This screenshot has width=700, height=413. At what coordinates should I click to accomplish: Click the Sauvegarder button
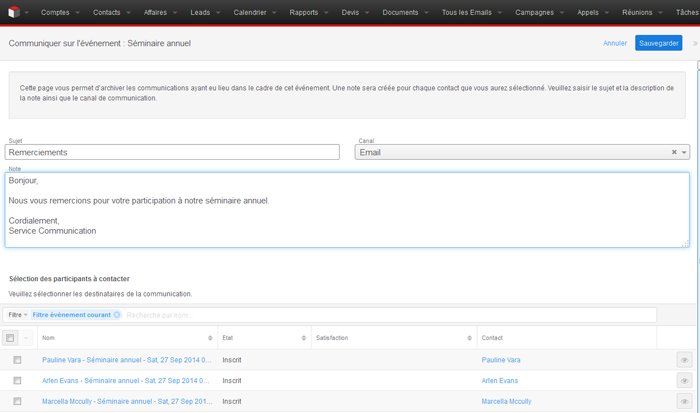tap(658, 43)
